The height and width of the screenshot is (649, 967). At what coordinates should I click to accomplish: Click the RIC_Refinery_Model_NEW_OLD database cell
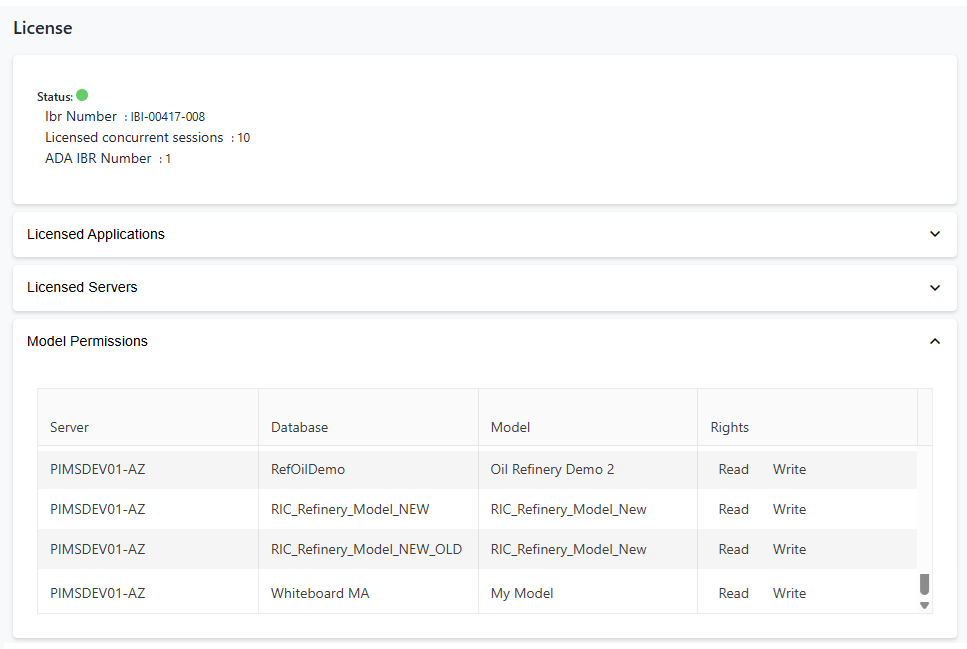(x=366, y=549)
